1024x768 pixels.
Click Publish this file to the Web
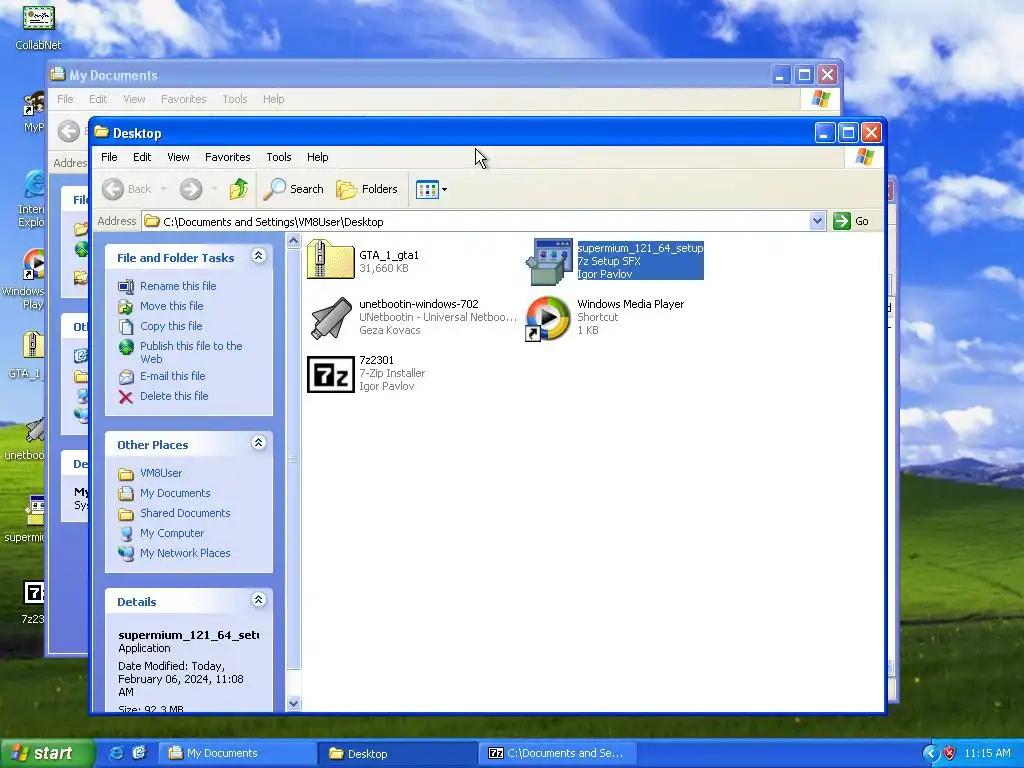click(x=191, y=352)
